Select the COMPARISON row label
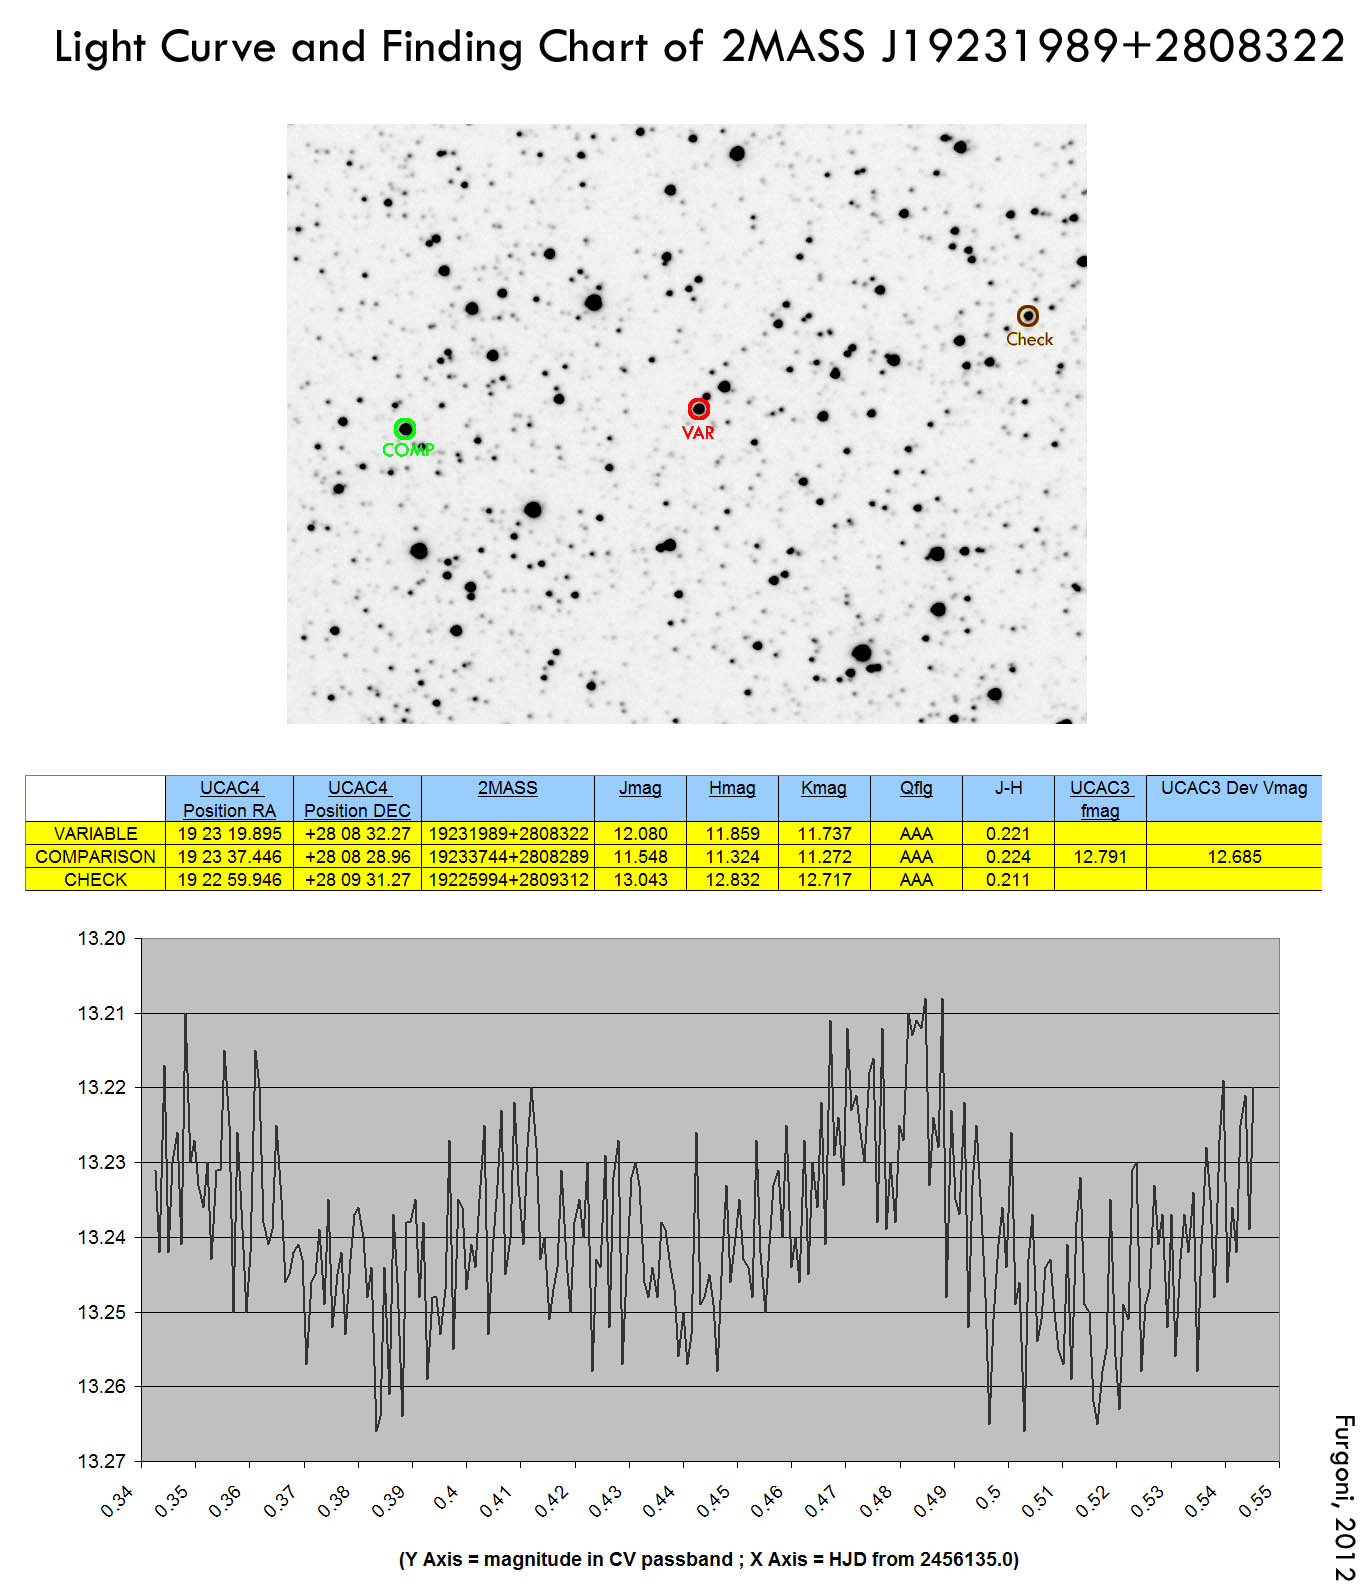This screenshot has height=1591, width=1365. point(96,857)
